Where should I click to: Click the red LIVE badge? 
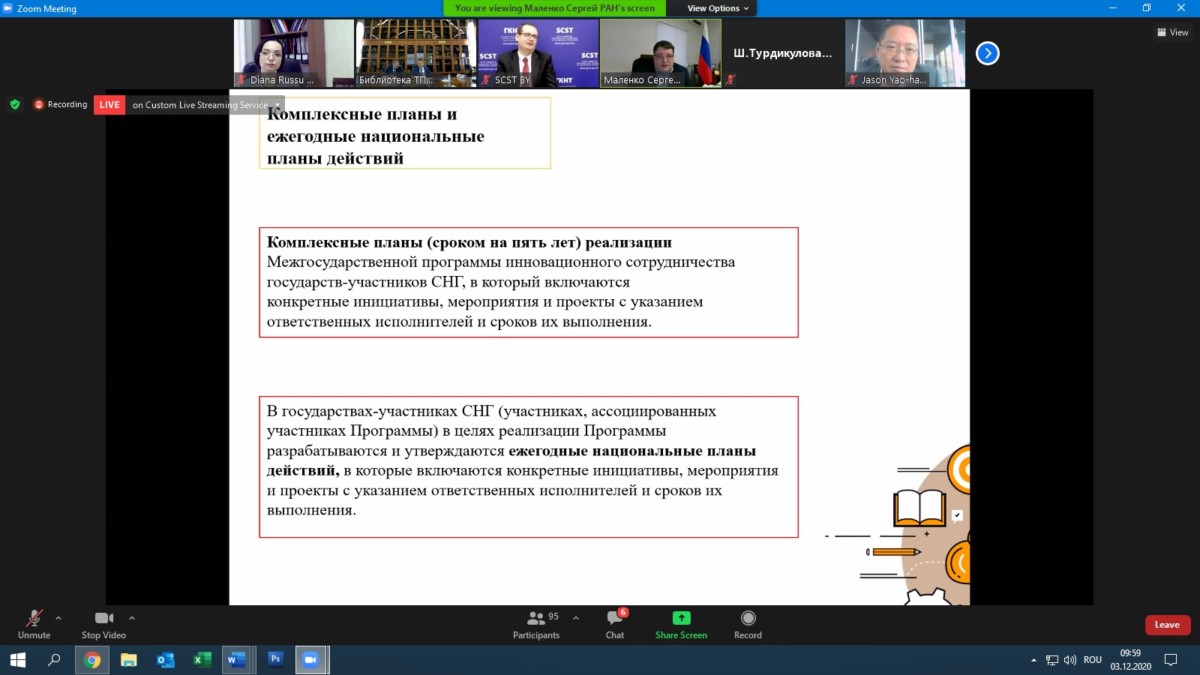tap(109, 105)
